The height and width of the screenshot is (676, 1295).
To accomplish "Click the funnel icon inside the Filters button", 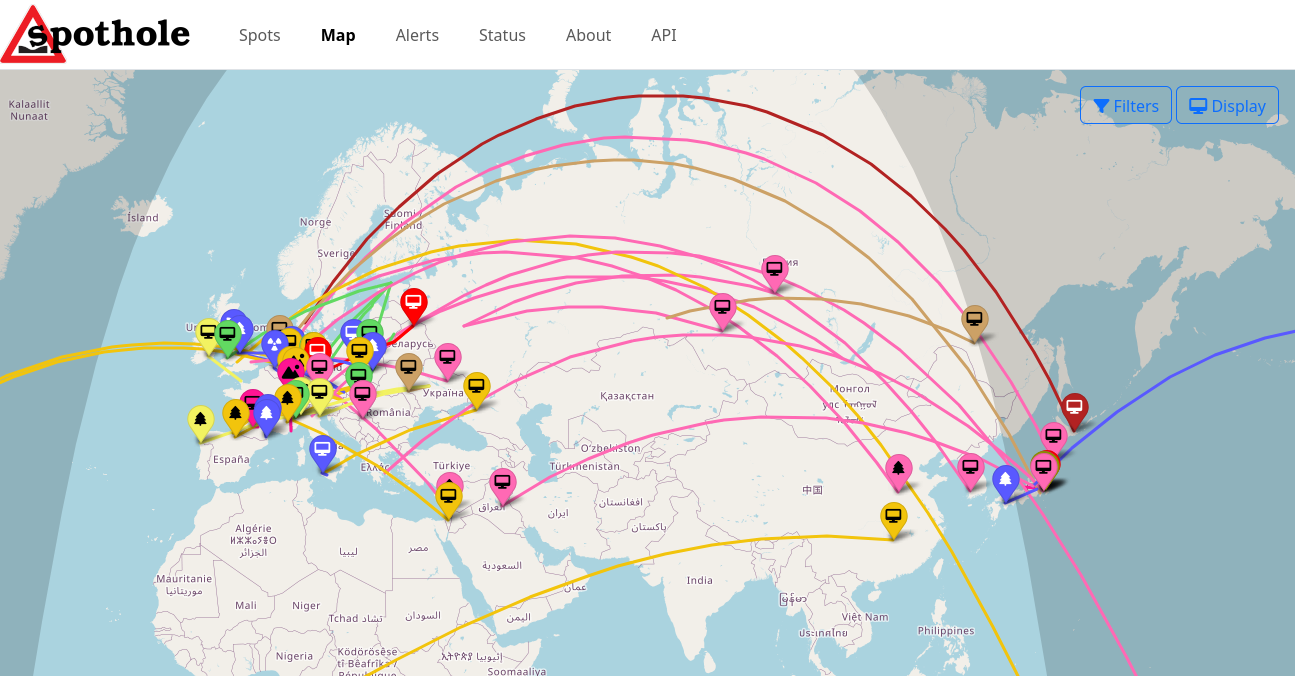I will point(1102,105).
